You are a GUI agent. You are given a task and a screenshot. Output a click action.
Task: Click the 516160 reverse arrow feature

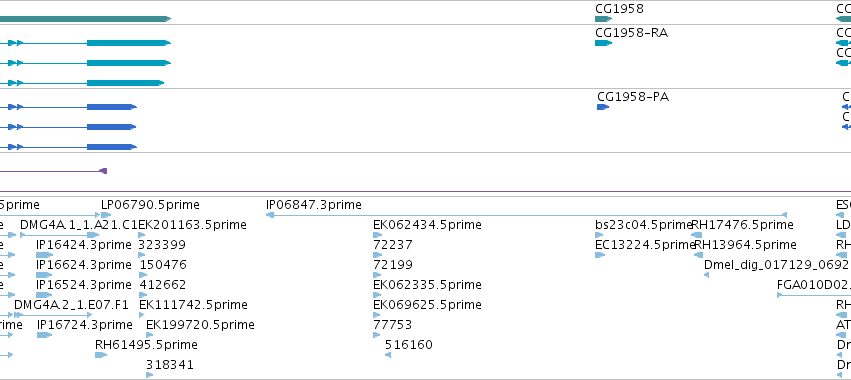[388, 355]
